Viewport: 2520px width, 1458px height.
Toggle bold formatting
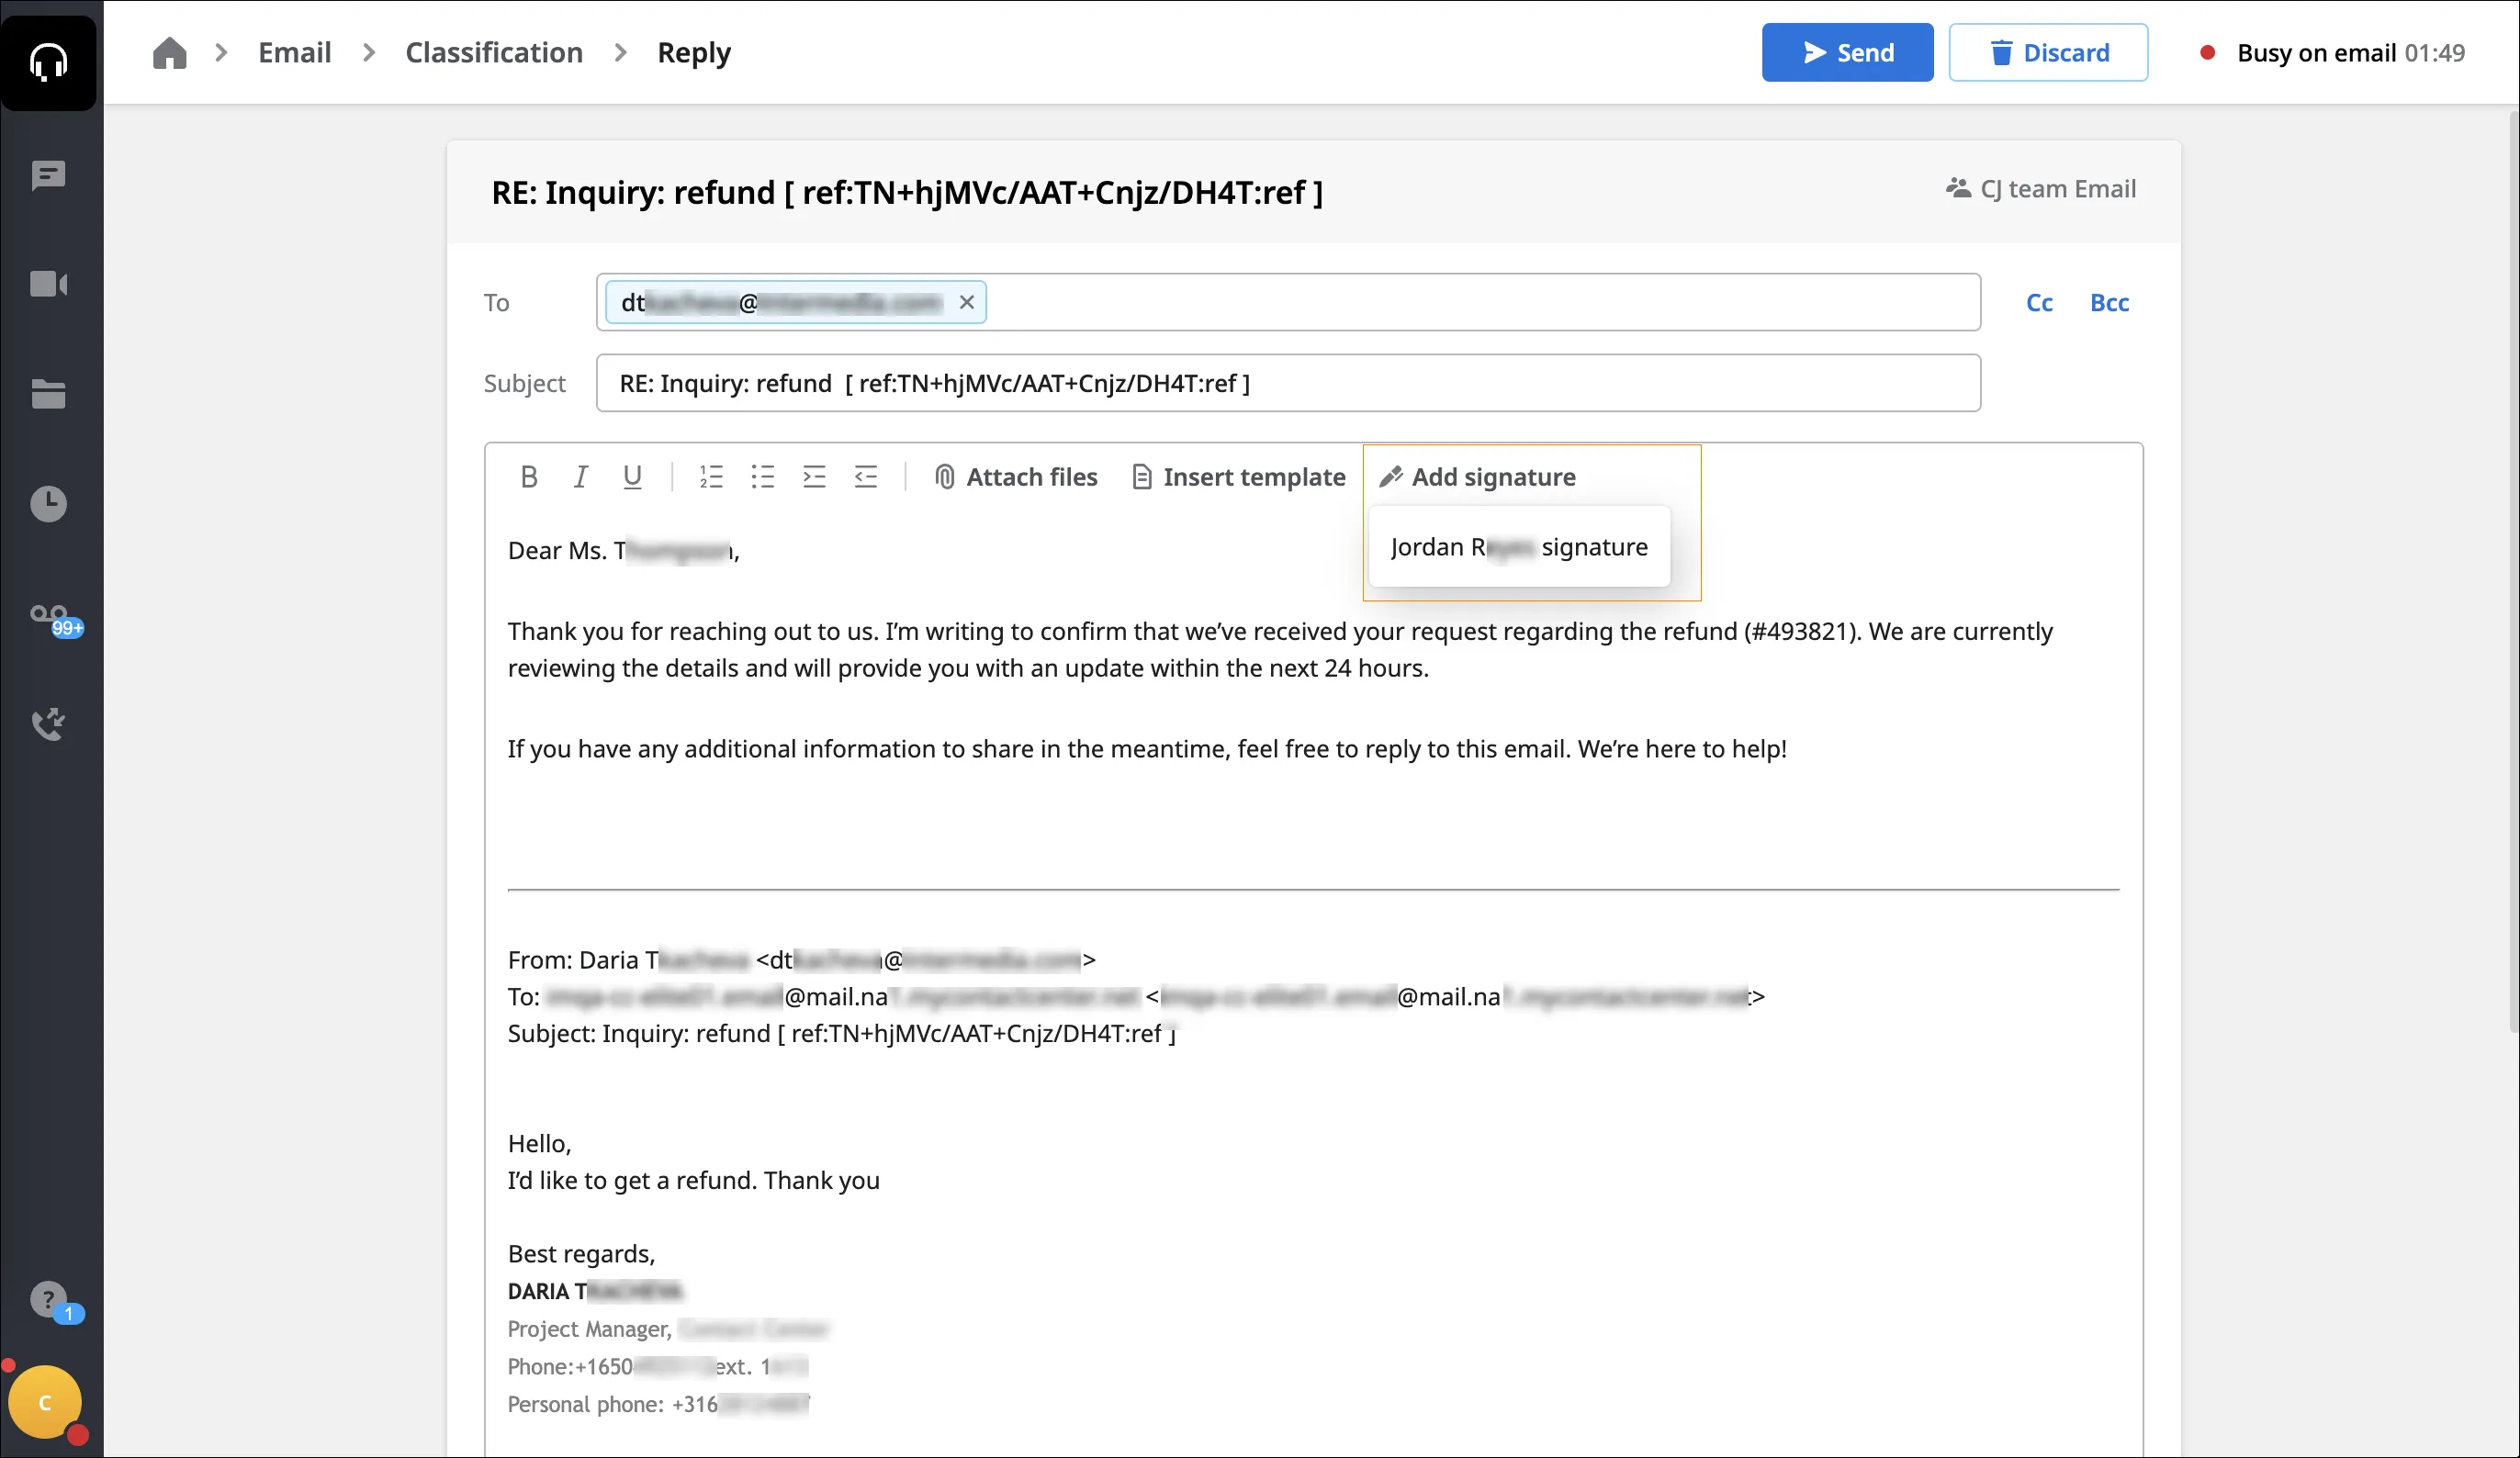pos(529,477)
